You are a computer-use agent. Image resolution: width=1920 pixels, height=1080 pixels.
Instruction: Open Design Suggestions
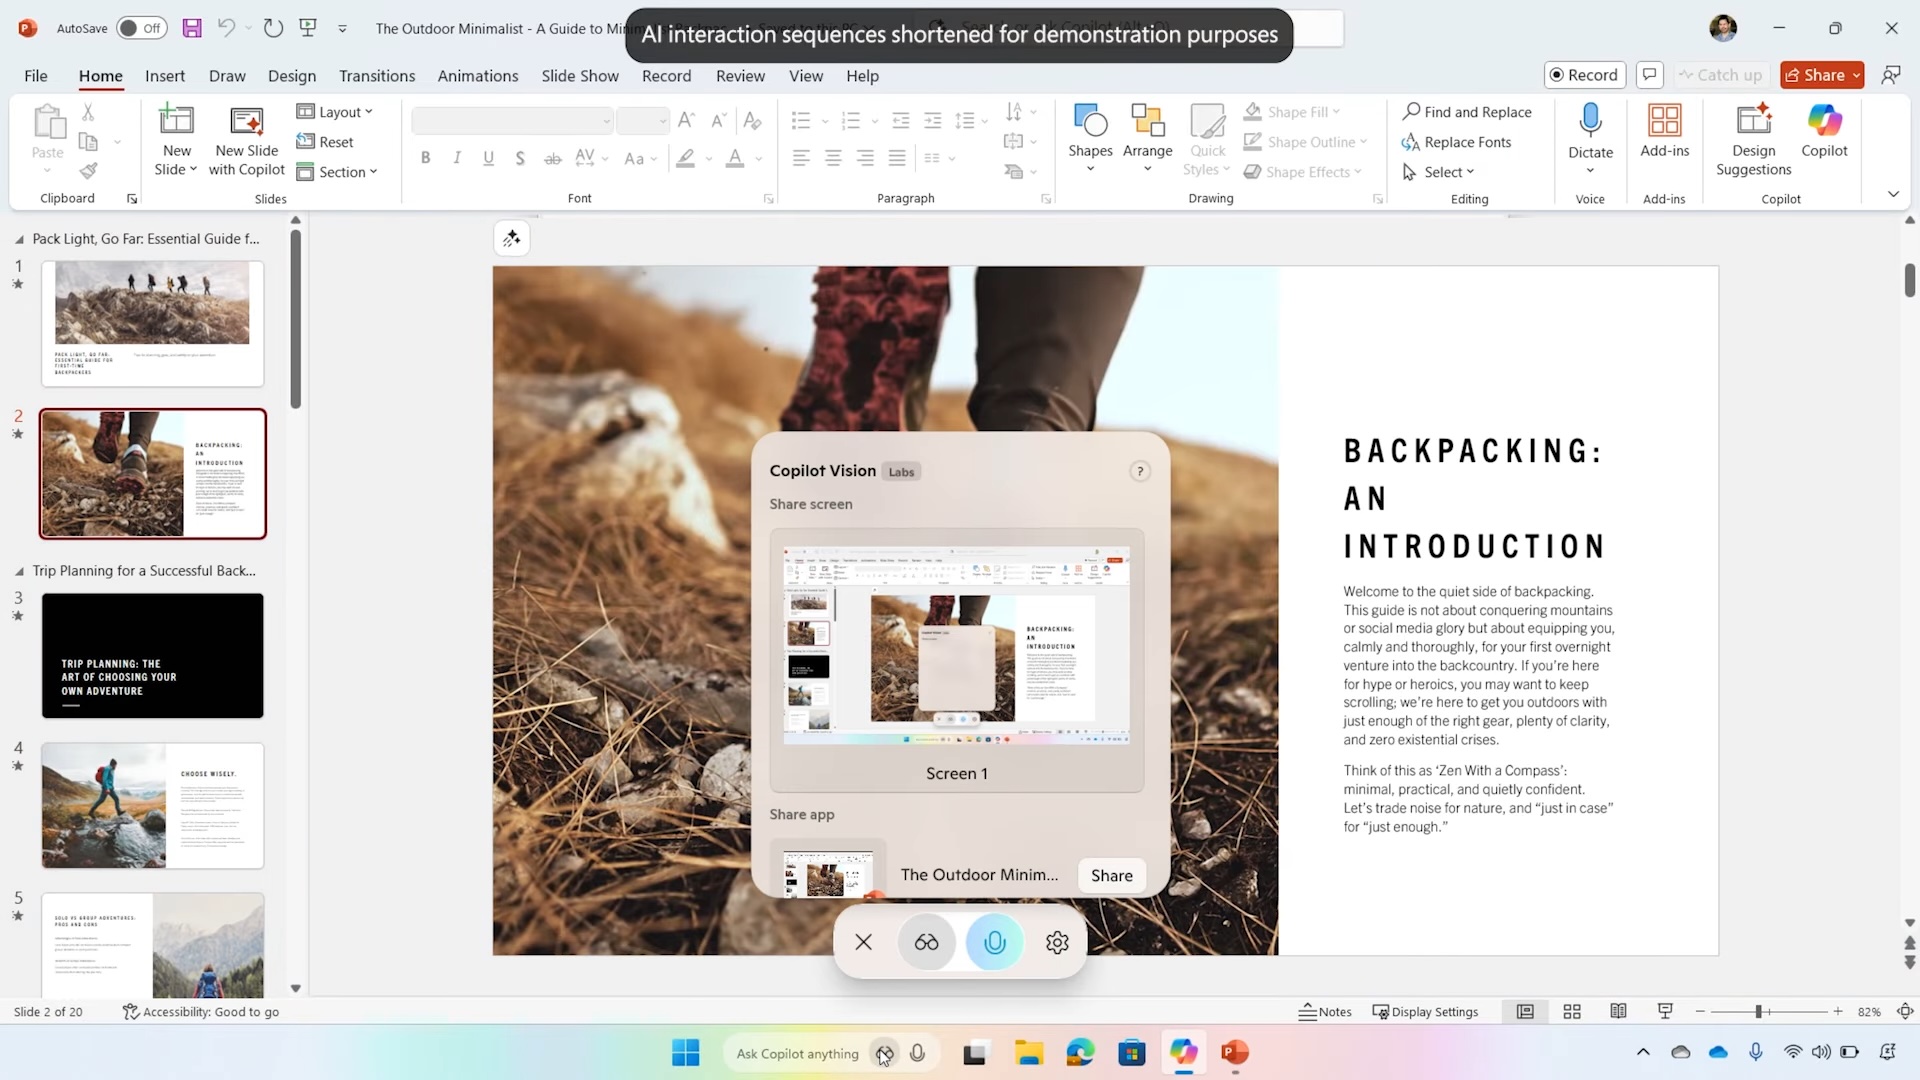point(1753,140)
